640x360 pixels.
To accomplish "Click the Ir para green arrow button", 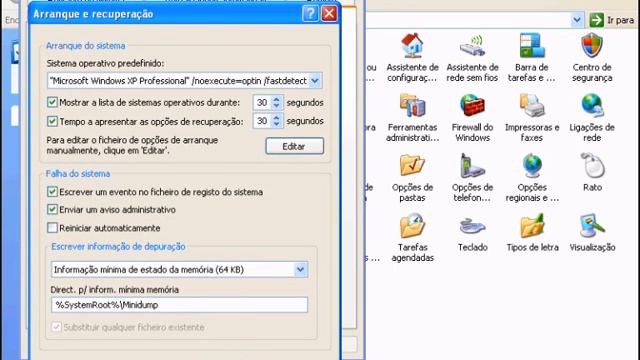I will pos(596,20).
